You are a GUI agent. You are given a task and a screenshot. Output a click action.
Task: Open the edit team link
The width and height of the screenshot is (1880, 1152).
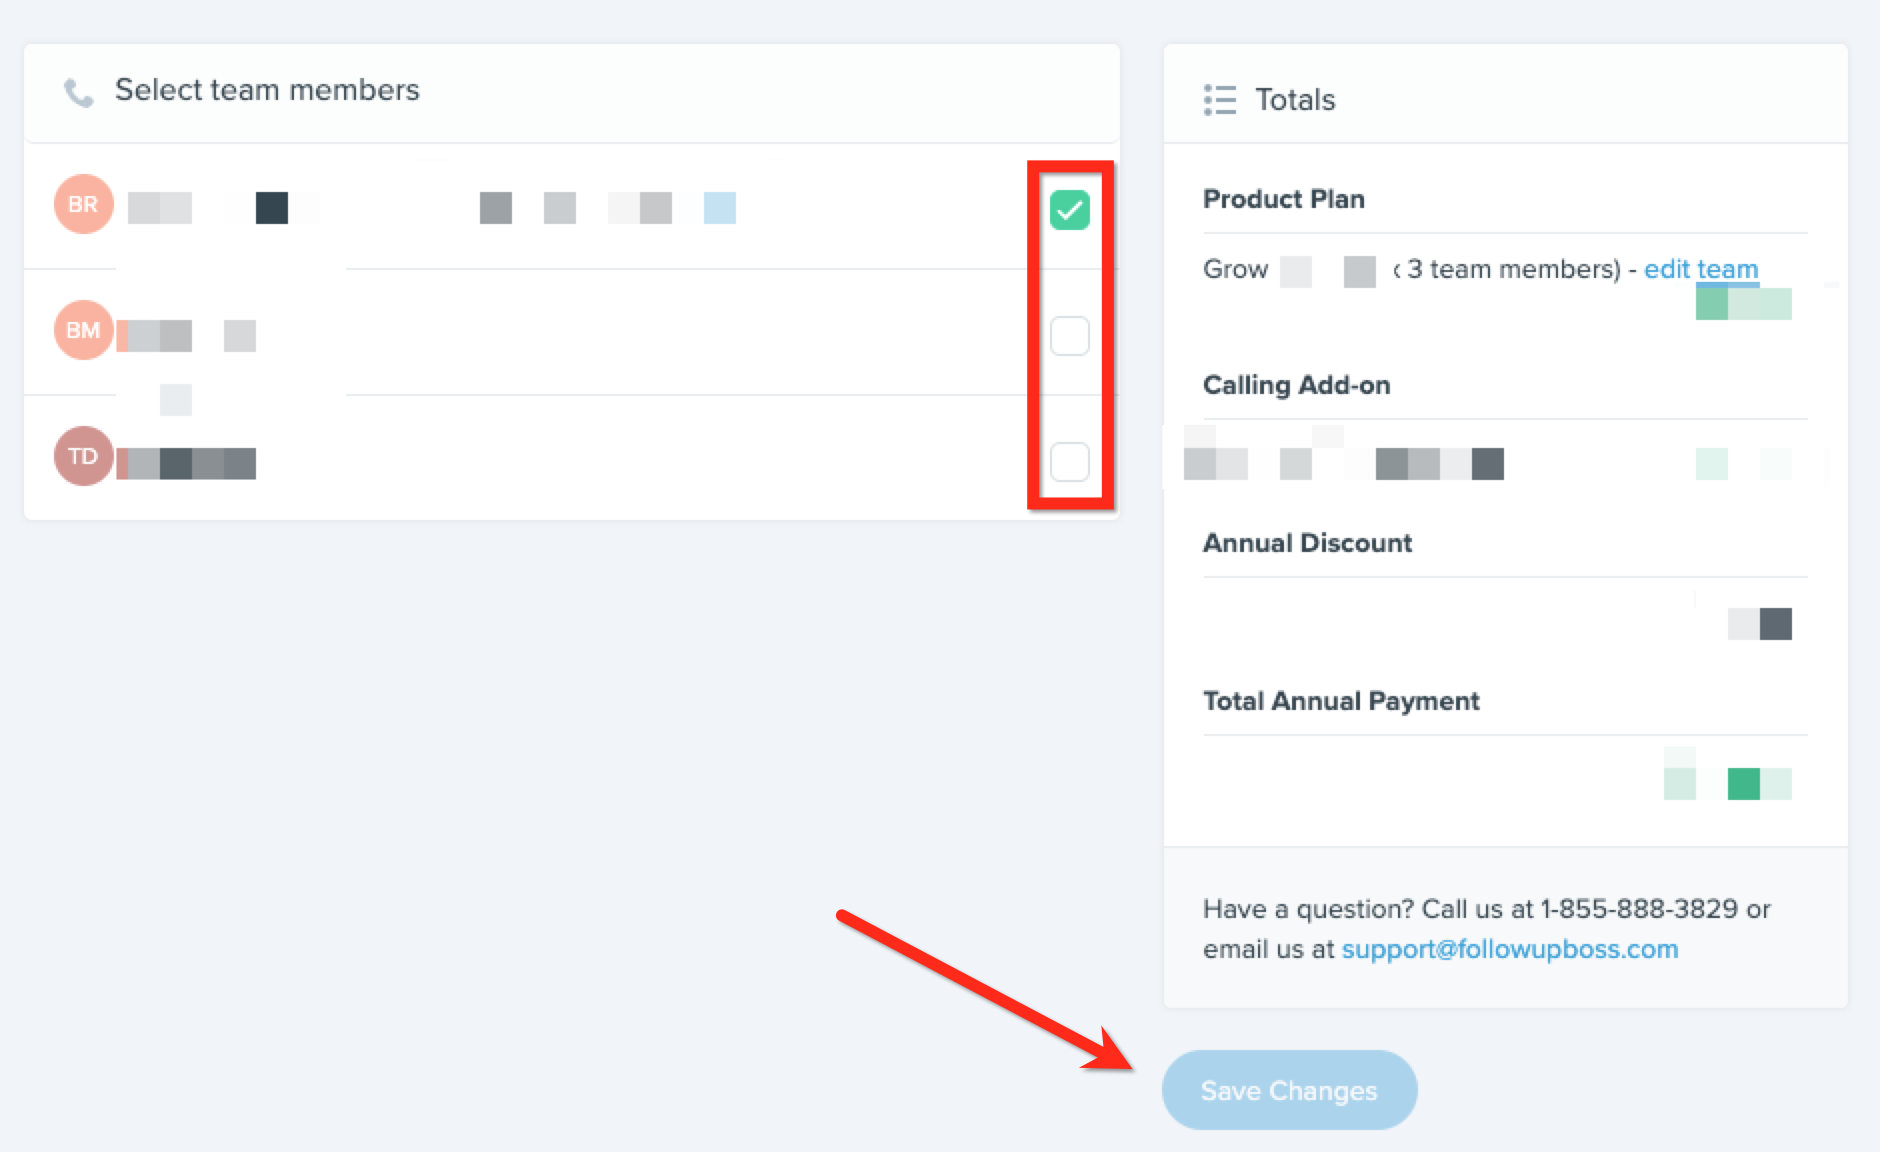[1701, 269]
